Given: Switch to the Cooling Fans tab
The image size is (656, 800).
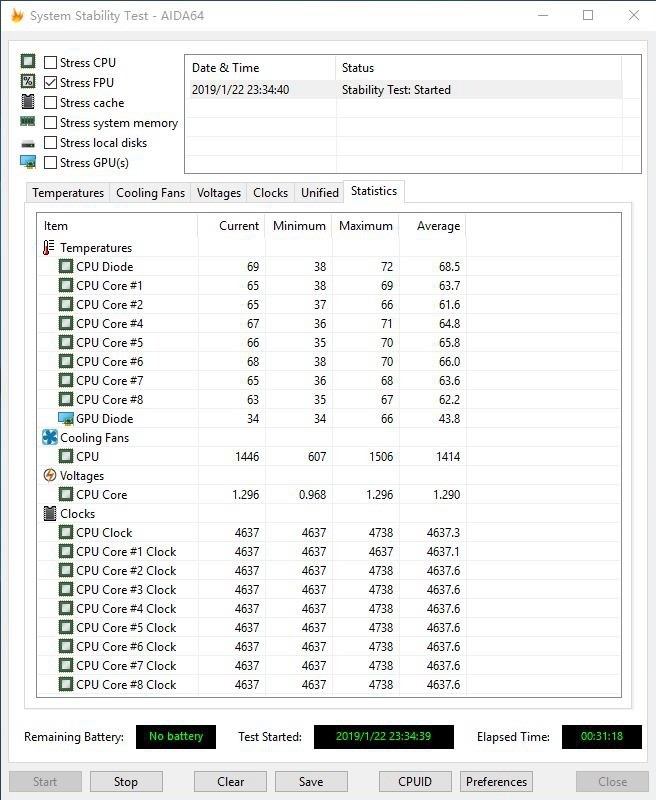Looking at the screenshot, I should 150,193.
